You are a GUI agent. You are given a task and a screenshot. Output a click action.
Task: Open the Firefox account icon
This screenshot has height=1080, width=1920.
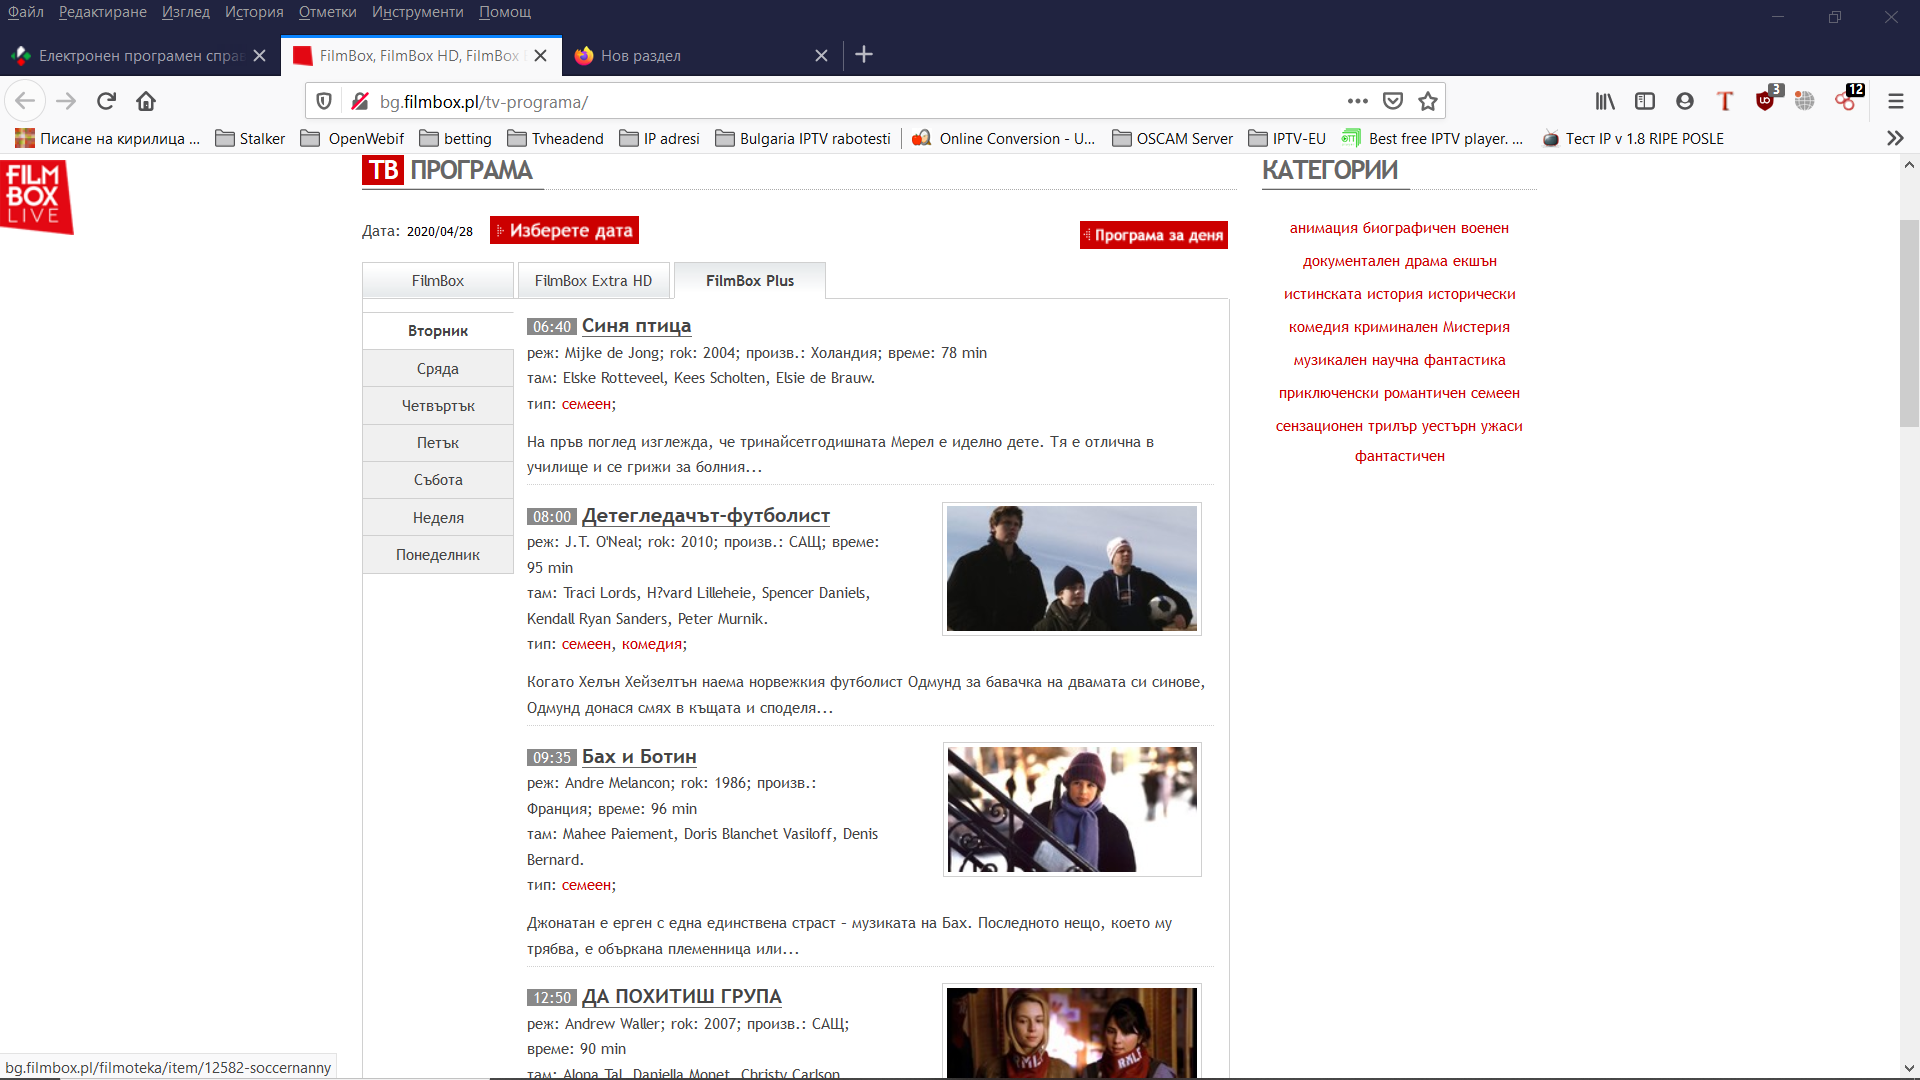tap(1685, 101)
